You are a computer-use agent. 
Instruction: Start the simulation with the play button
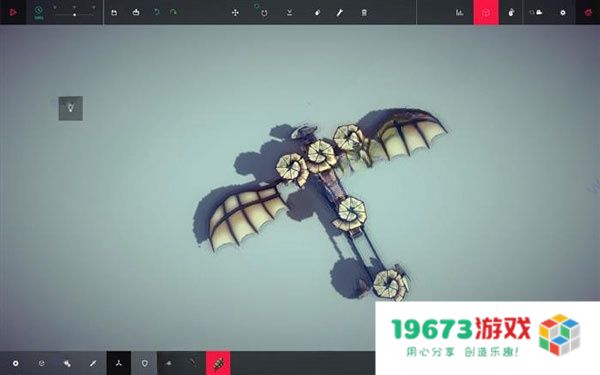coord(13,12)
